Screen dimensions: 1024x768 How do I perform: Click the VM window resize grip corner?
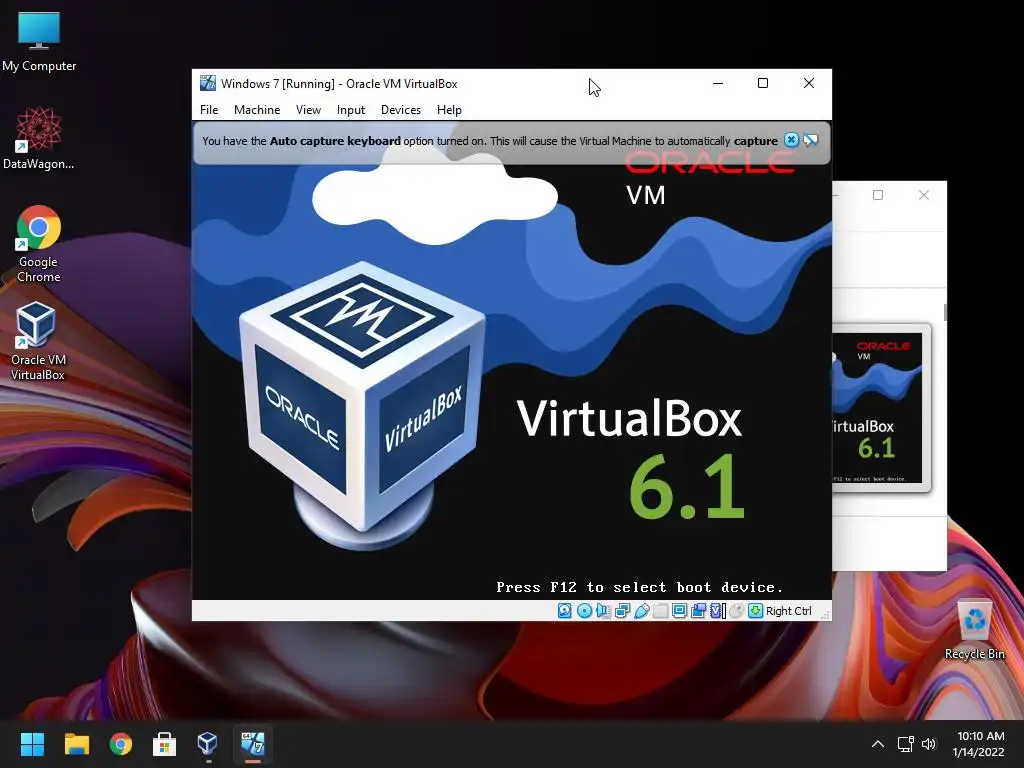click(x=826, y=614)
